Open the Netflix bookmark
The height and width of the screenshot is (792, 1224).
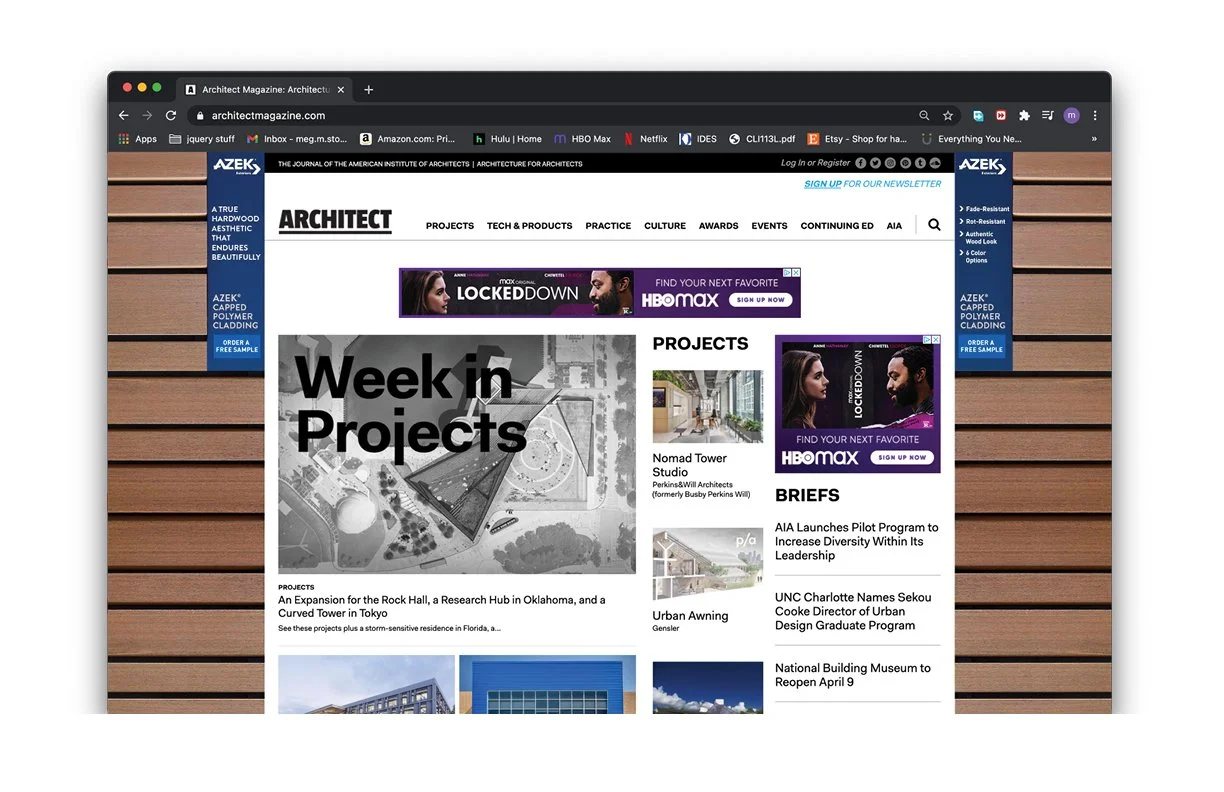coord(646,139)
